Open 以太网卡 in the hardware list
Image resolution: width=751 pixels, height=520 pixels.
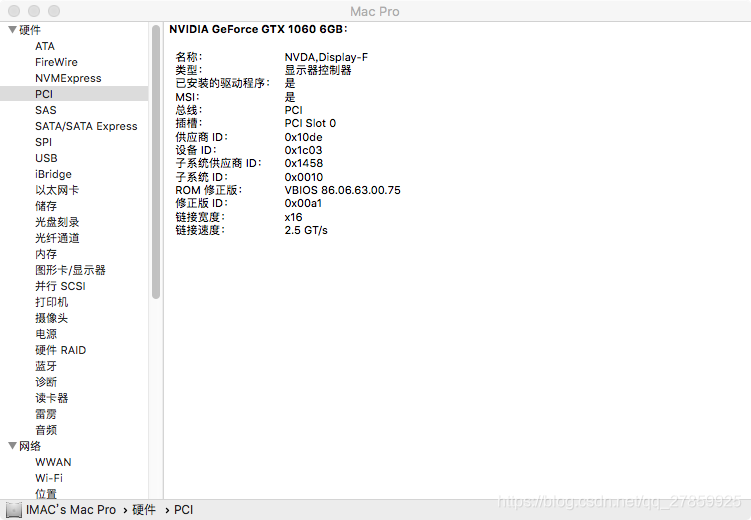pyautogui.click(x=57, y=190)
